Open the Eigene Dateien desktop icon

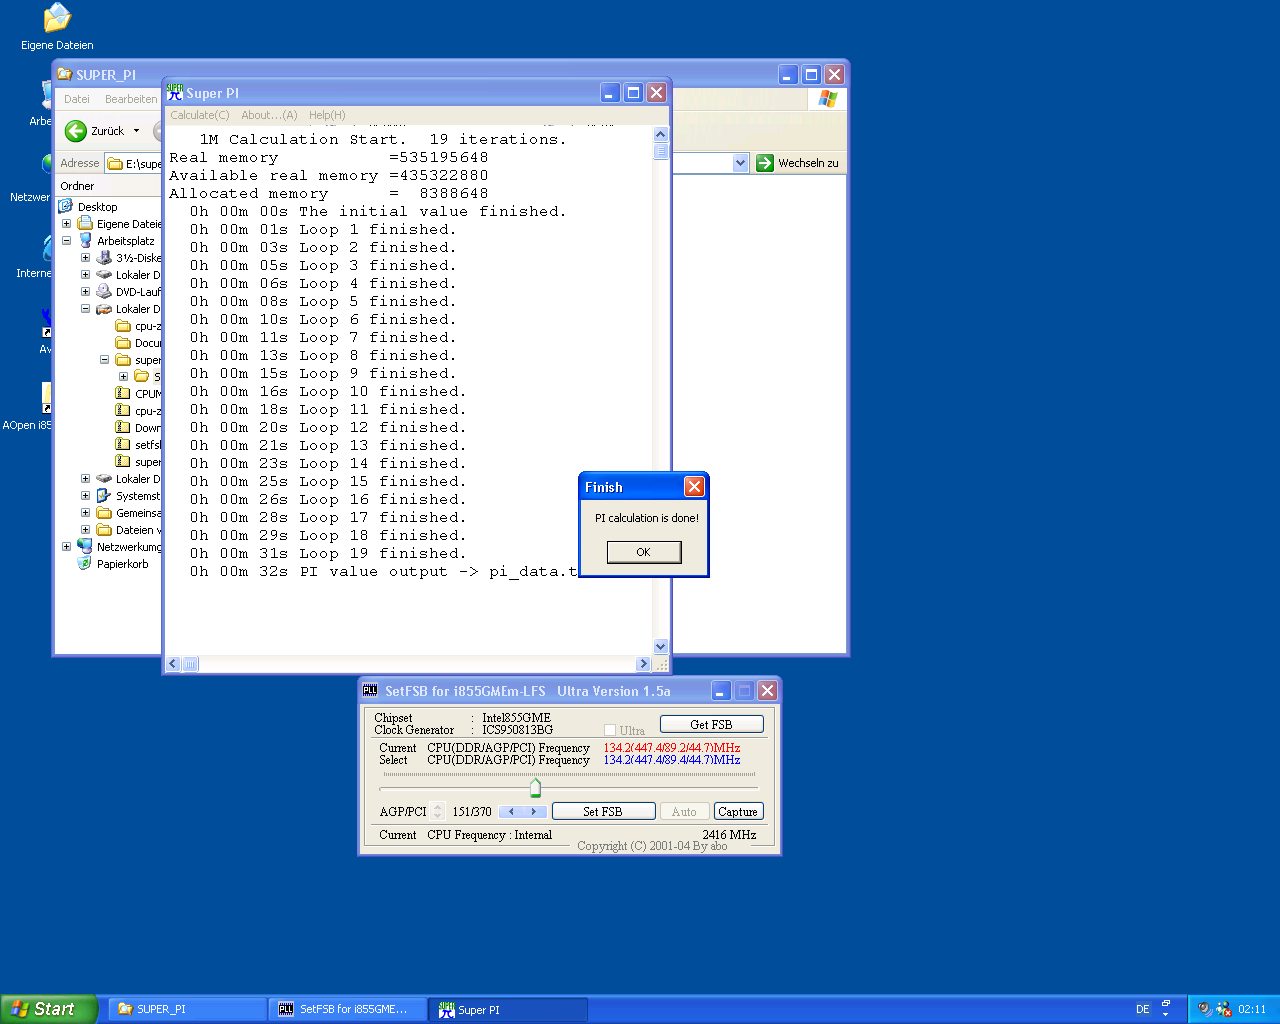[x=57, y=27]
